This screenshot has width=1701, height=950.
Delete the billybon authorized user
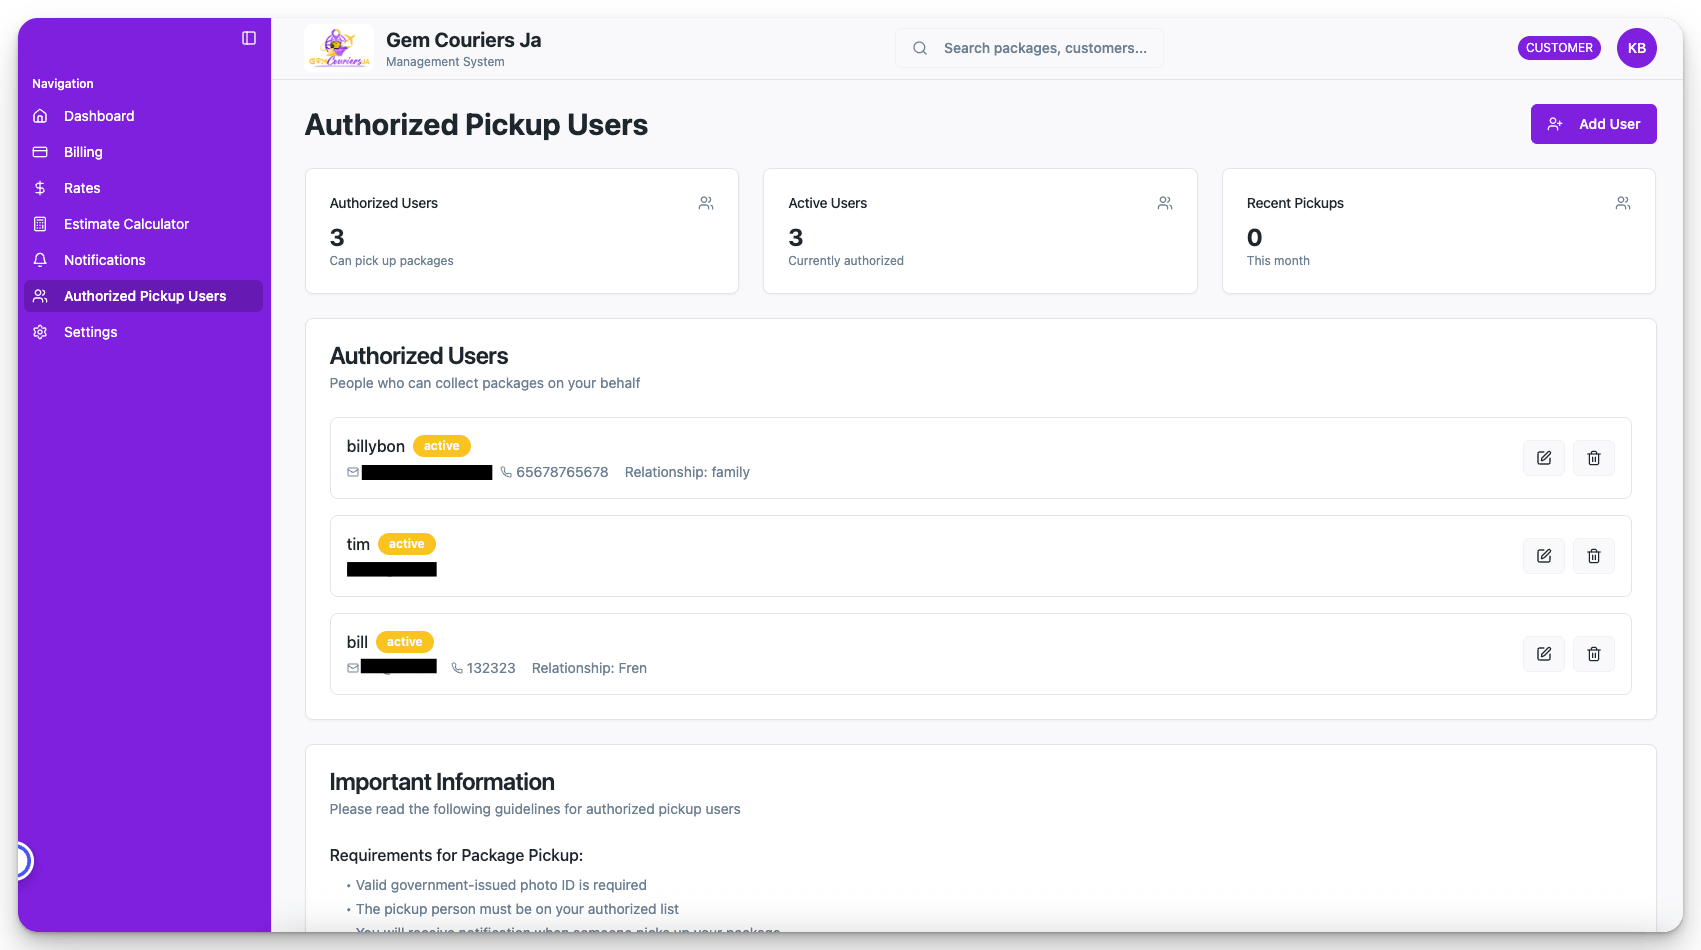pyautogui.click(x=1593, y=458)
